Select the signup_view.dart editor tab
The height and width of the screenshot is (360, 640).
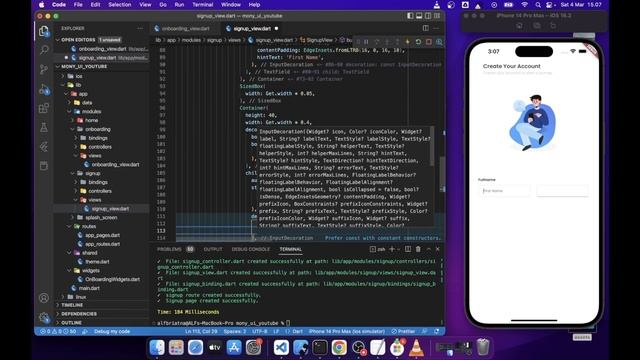(x=251, y=29)
